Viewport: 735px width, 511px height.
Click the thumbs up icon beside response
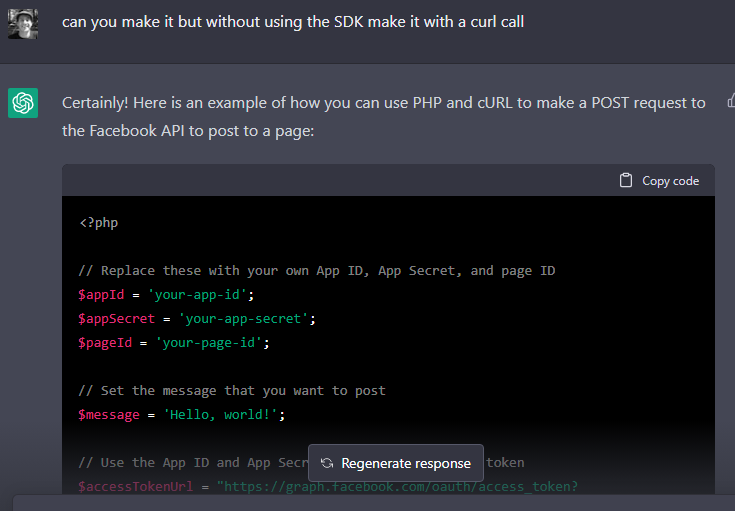pos(731,100)
